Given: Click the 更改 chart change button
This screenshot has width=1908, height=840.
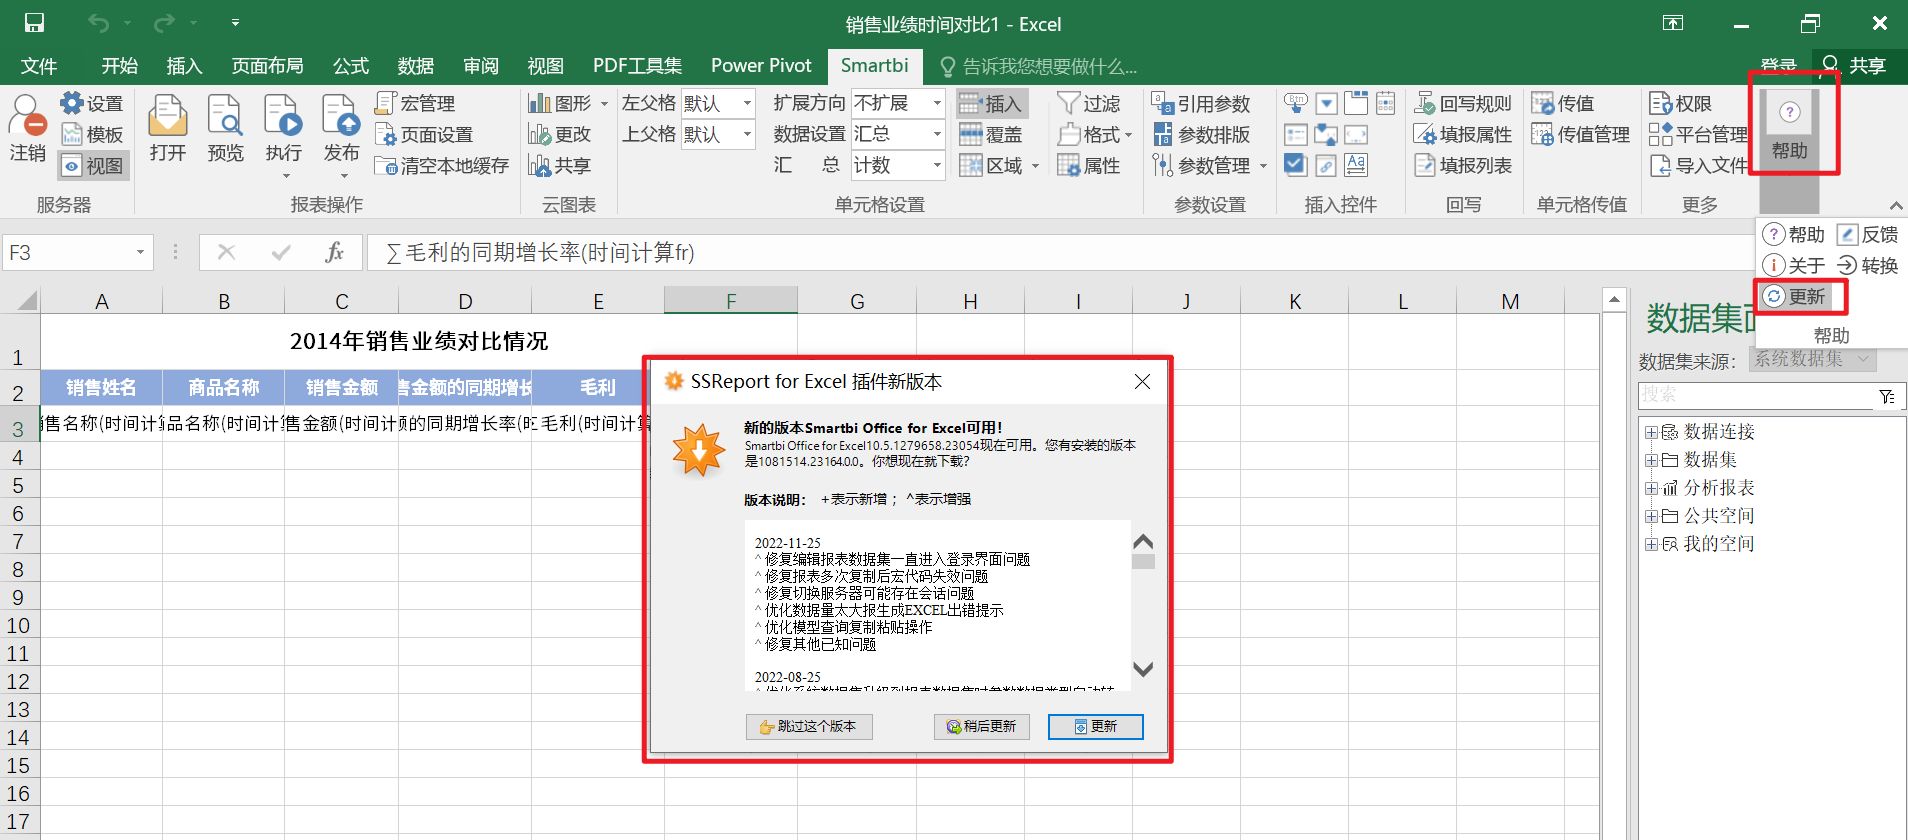Looking at the screenshot, I should point(560,134).
